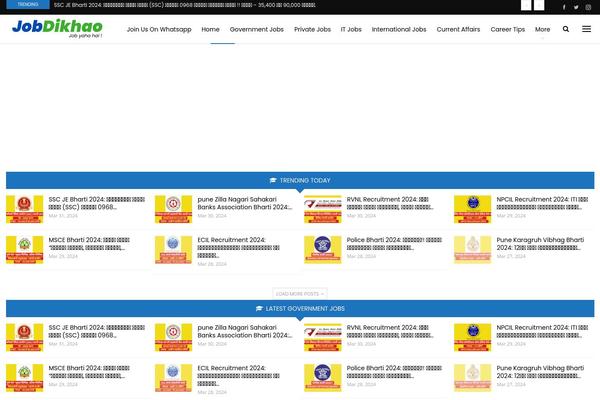600x400 pixels.
Task: Open the Career Tips menu
Action: click(507, 29)
